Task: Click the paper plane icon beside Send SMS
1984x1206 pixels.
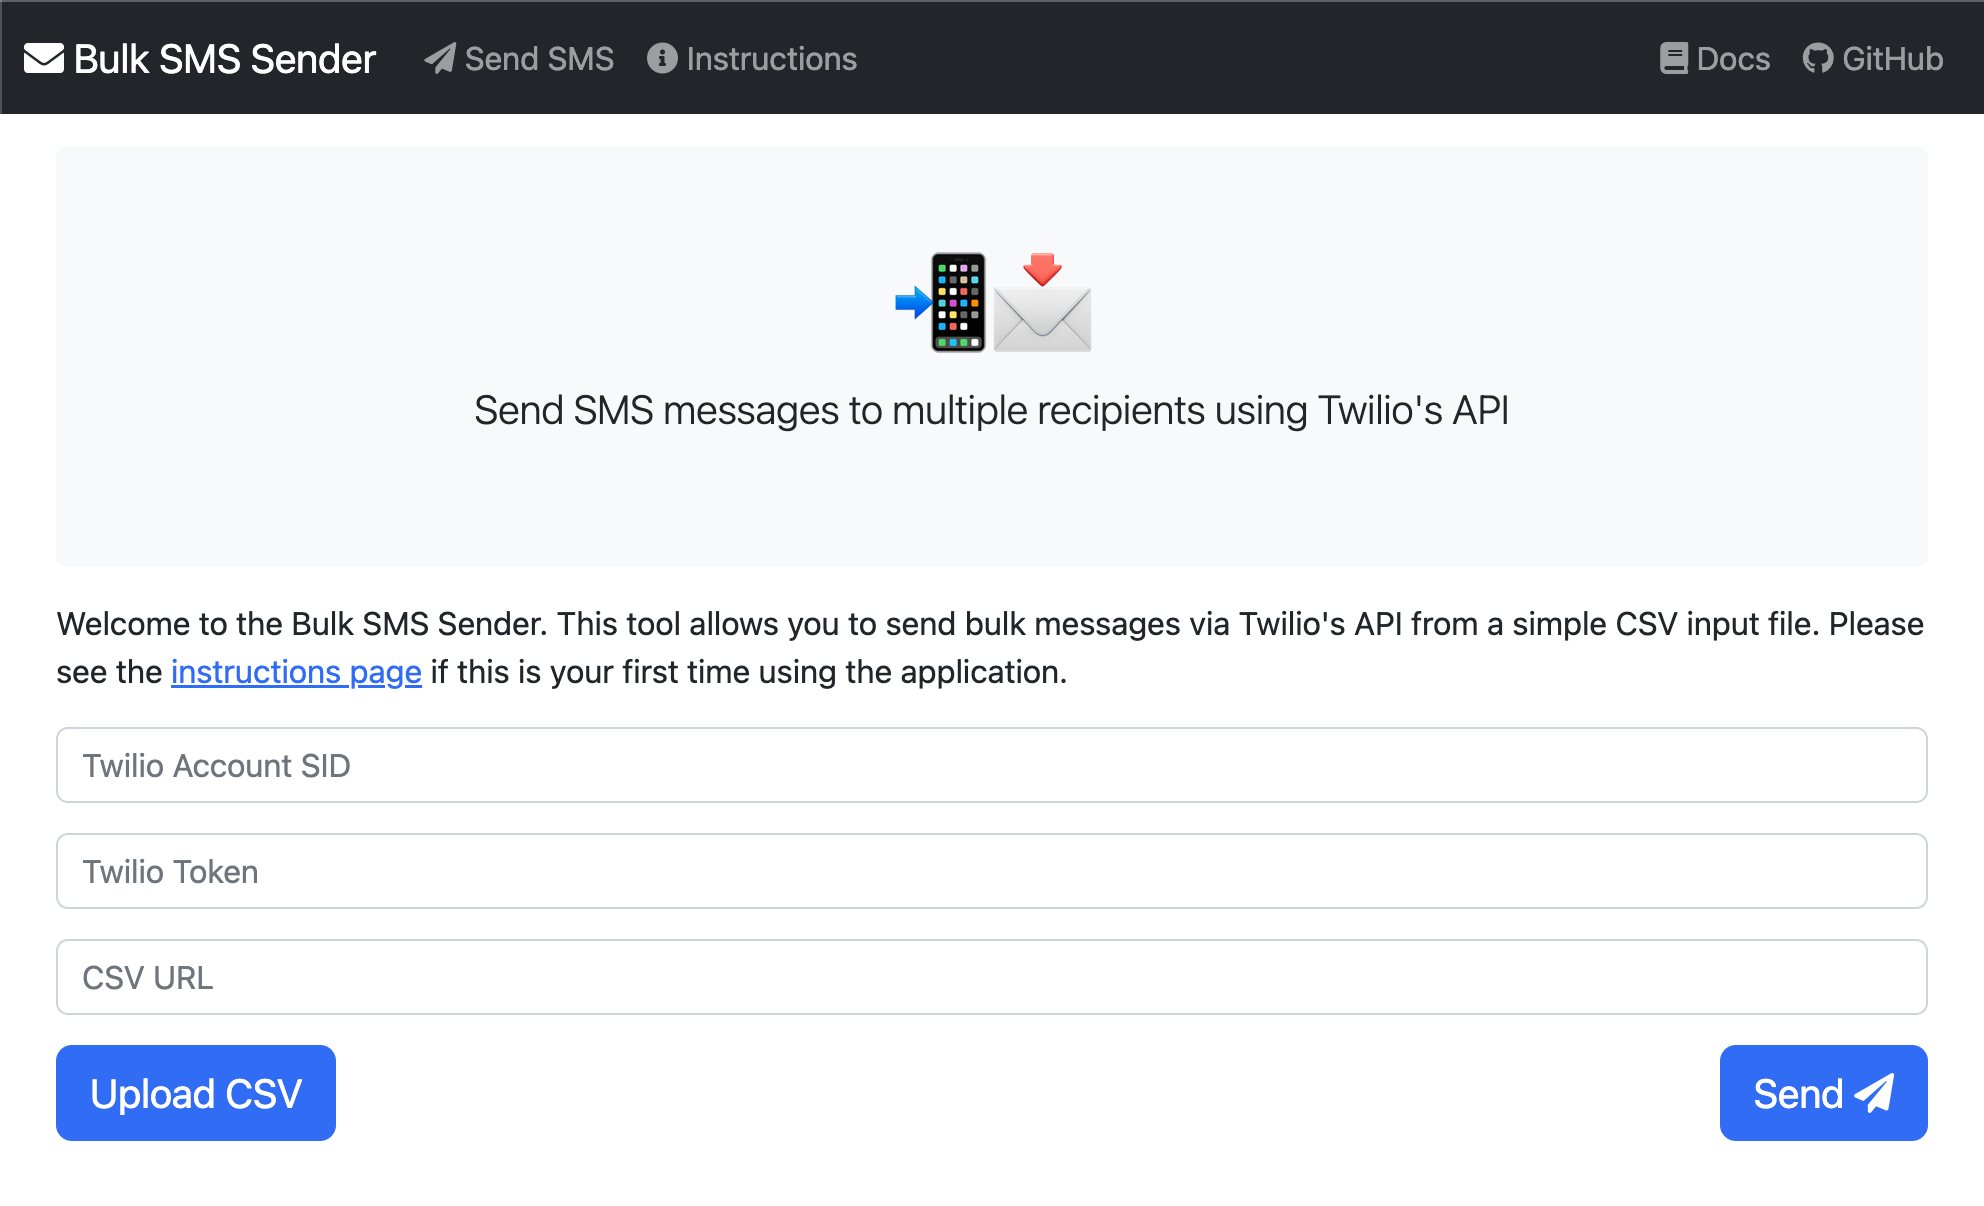Action: (x=440, y=59)
